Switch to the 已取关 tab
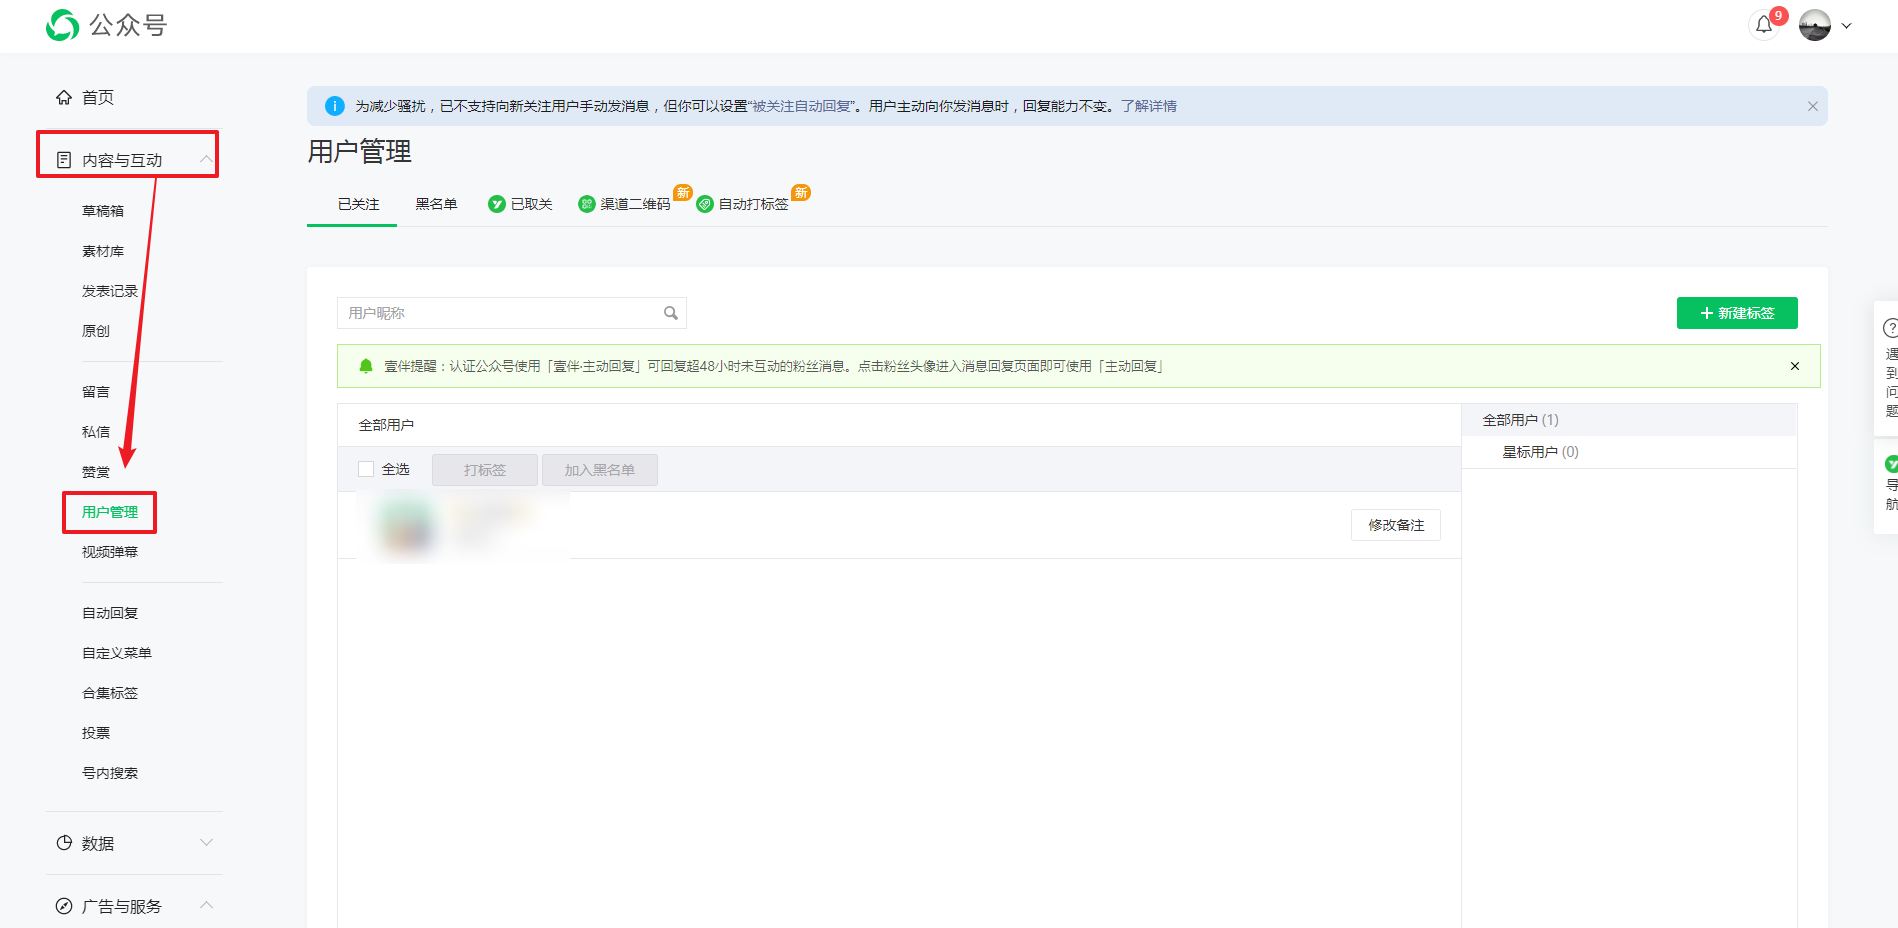 tap(521, 204)
